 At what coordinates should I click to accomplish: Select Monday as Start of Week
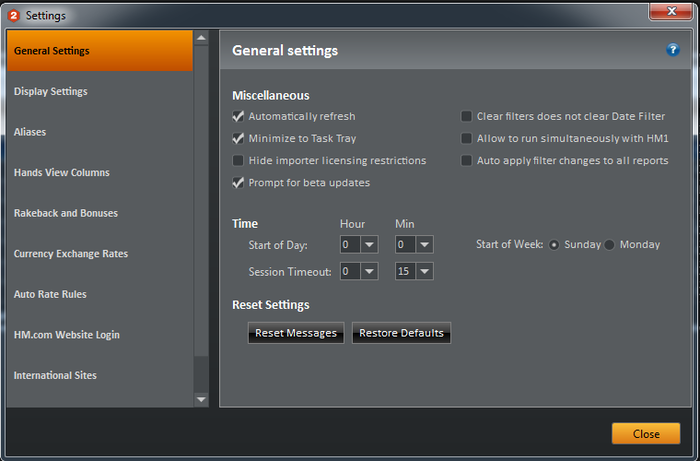[x=609, y=245]
